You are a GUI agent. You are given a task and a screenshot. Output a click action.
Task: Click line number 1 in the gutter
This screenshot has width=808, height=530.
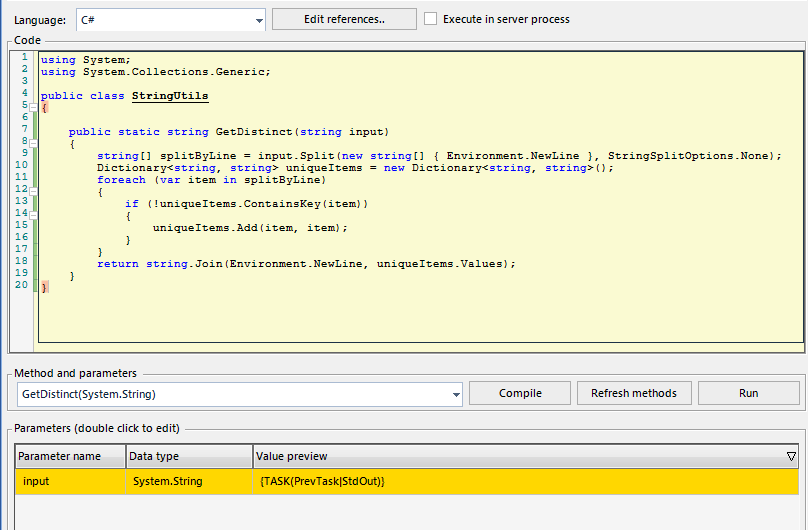coord(24,59)
